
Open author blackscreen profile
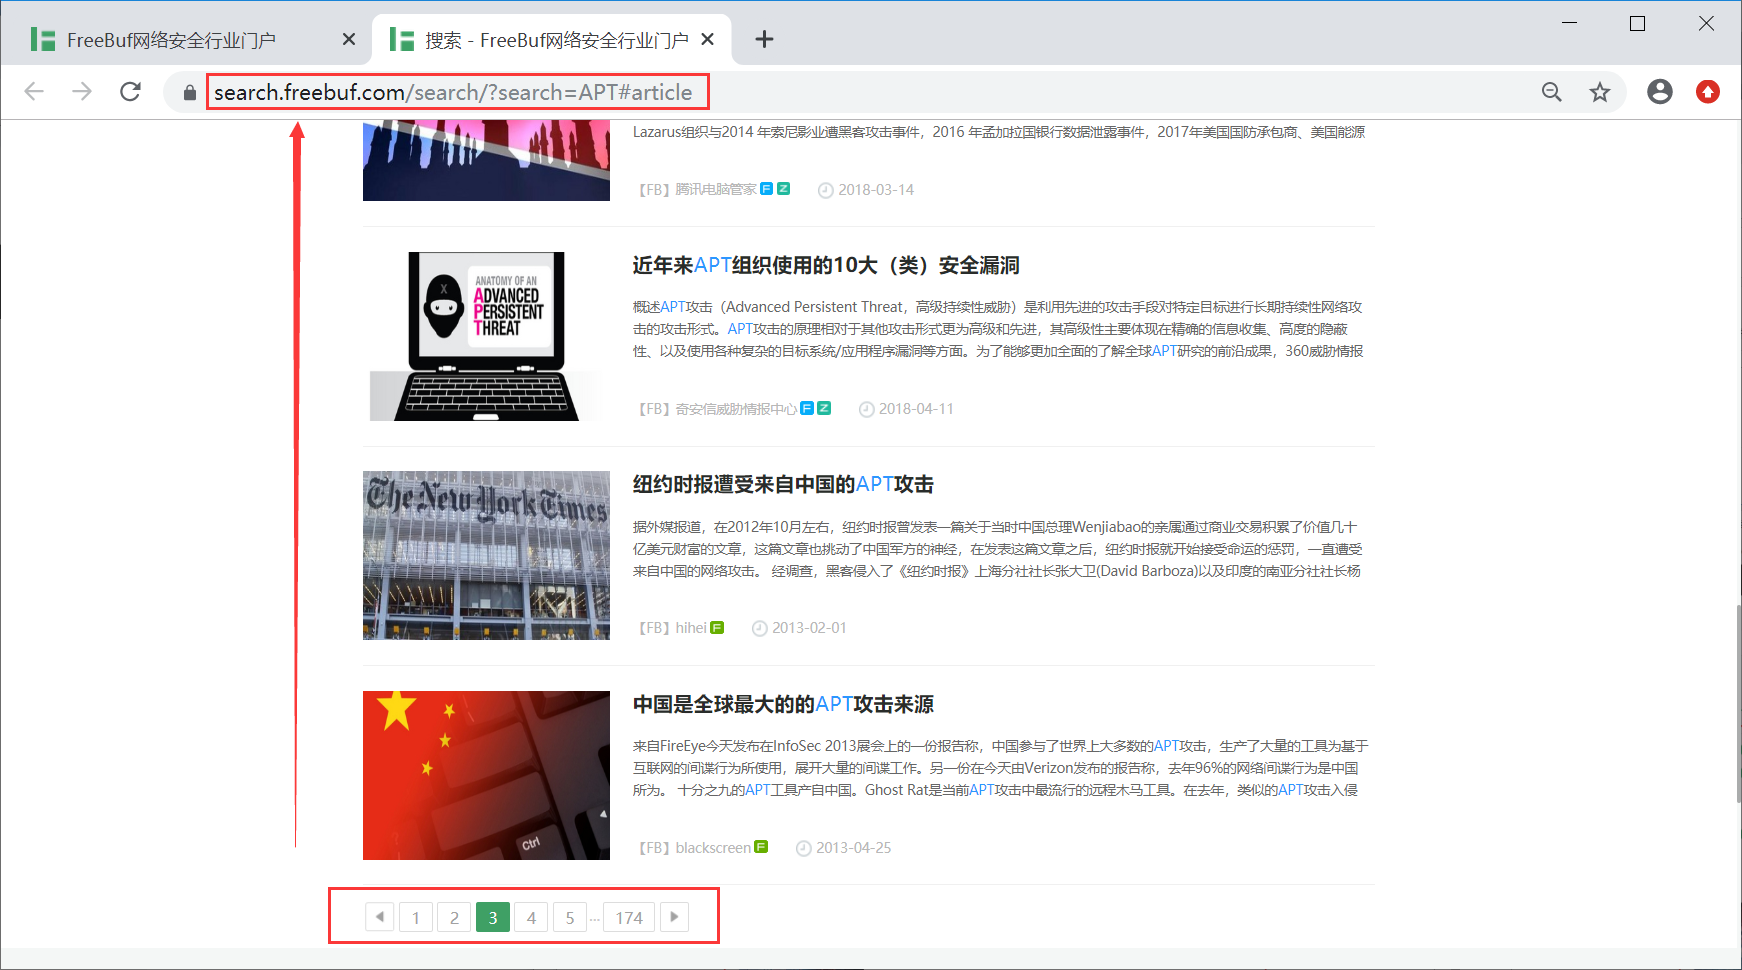pos(713,848)
